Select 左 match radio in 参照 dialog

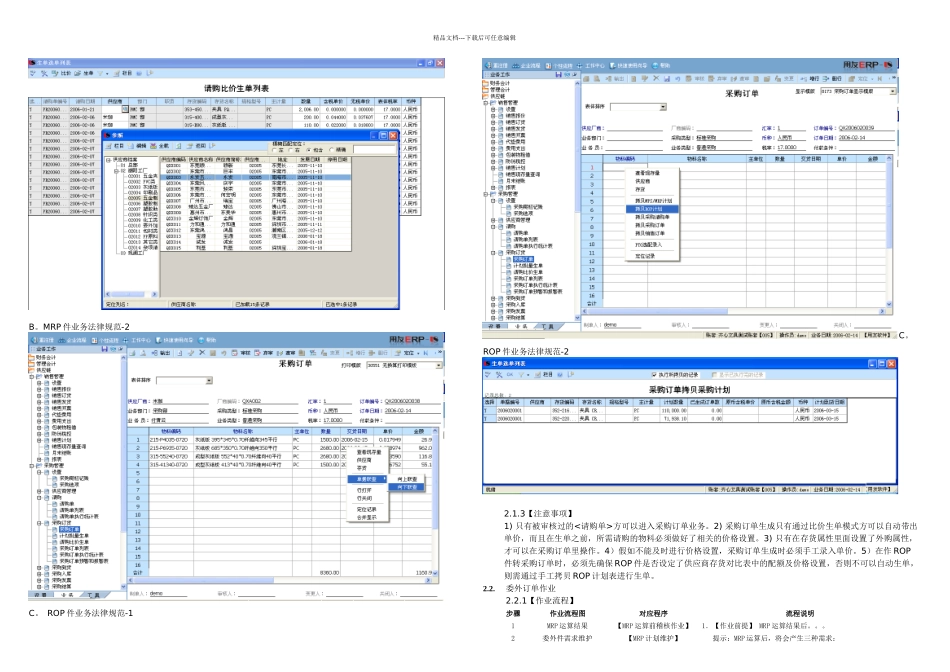[x=274, y=150]
